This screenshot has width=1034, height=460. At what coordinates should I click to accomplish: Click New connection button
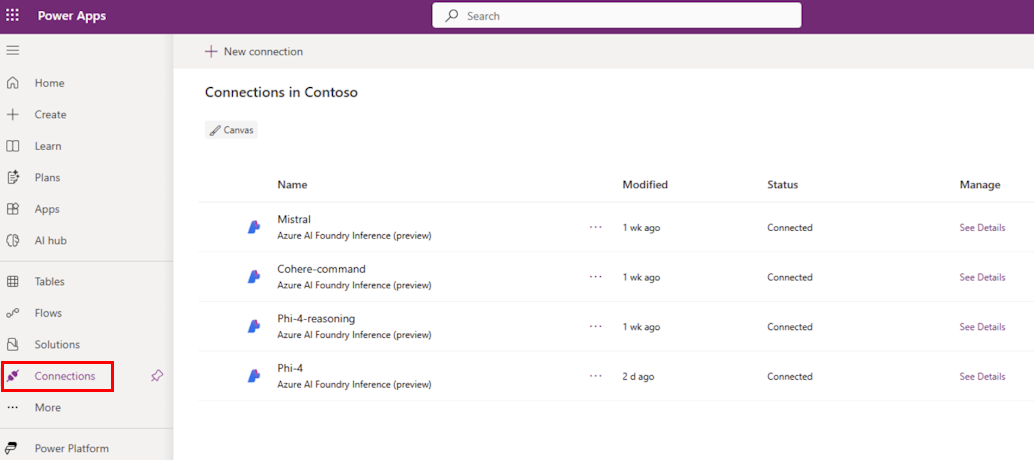(x=254, y=52)
